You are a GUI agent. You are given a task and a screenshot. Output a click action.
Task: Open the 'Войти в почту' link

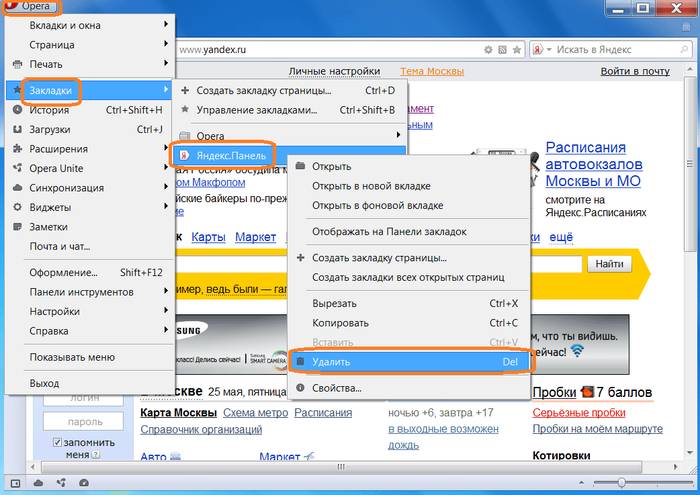635,71
